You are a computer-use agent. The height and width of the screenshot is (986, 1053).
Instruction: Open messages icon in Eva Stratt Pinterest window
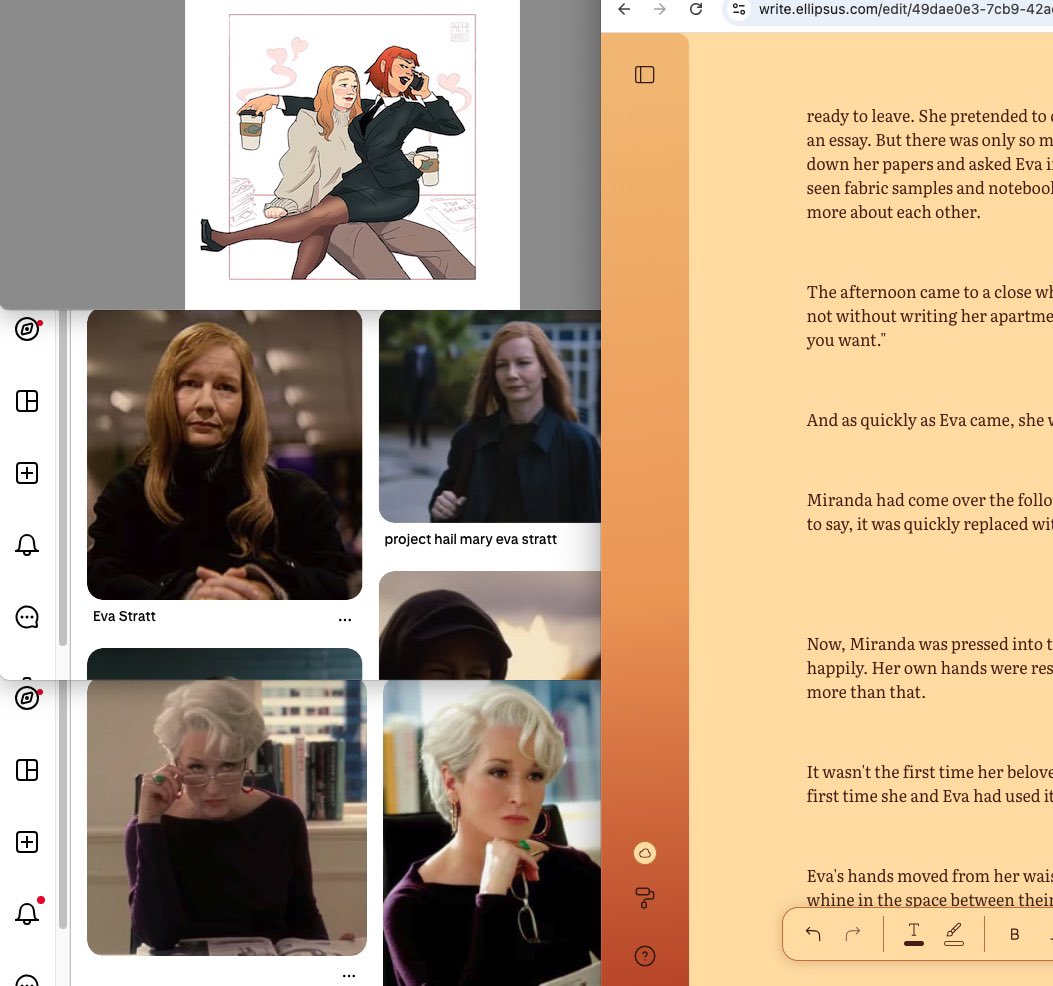click(27, 617)
